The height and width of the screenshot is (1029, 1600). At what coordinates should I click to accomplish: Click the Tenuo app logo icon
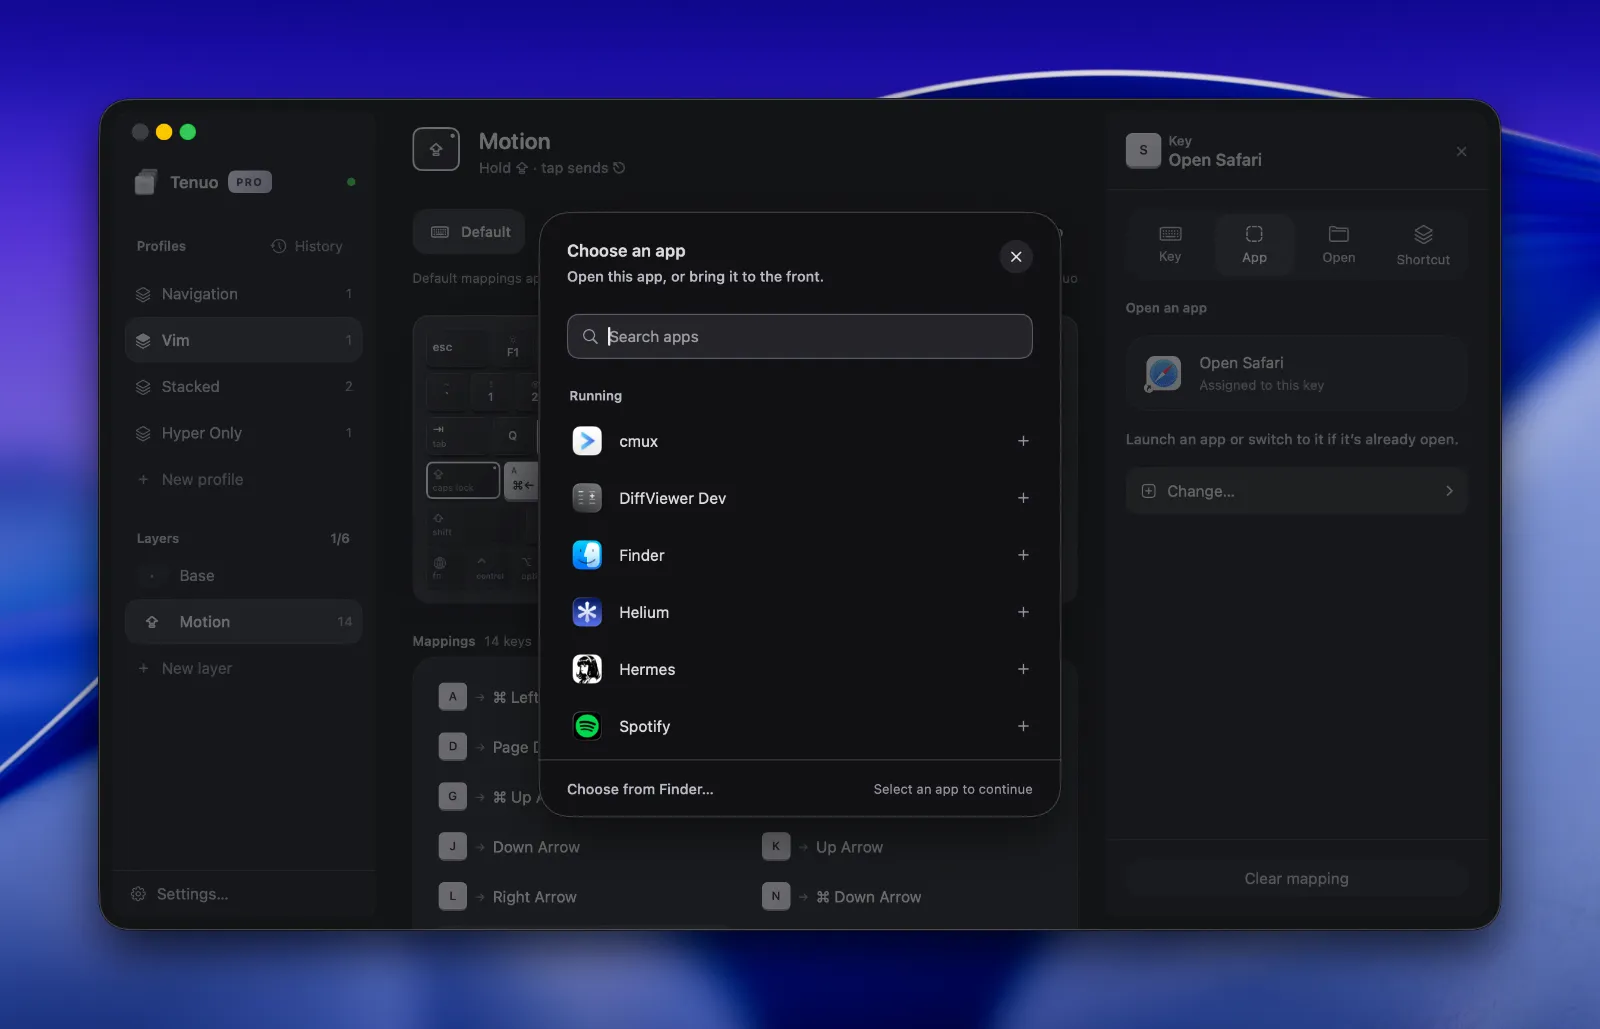click(146, 182)
